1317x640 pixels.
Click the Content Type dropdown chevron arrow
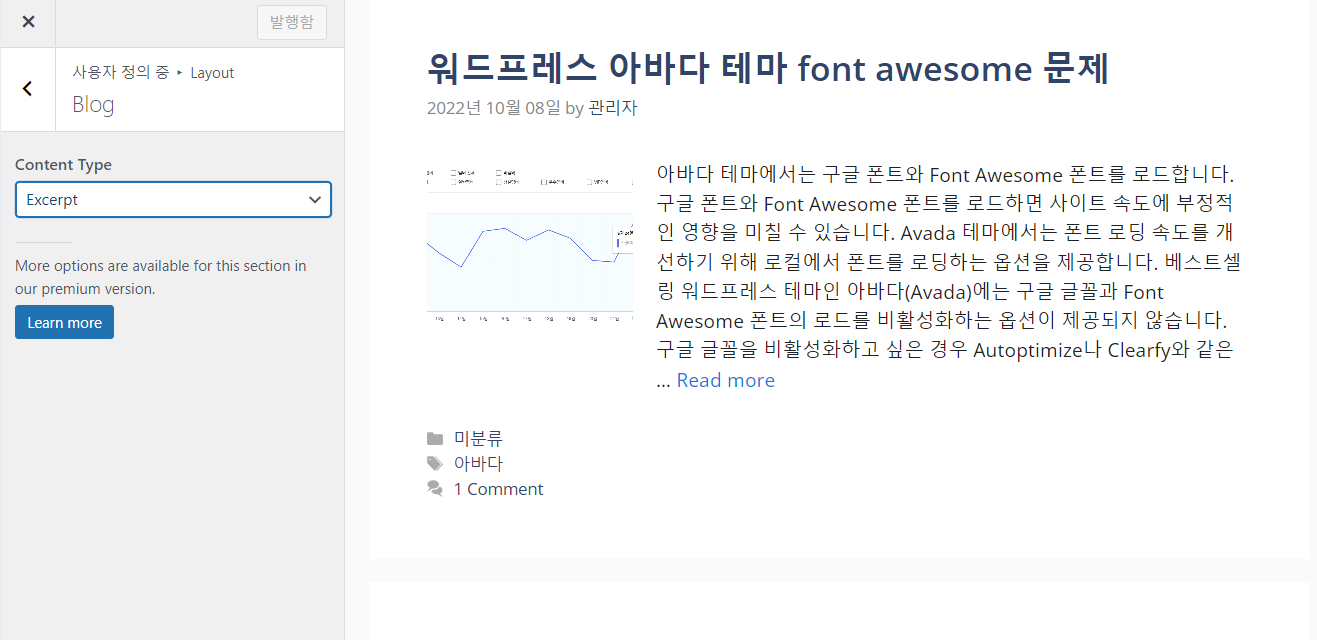[x=316, y=199]
